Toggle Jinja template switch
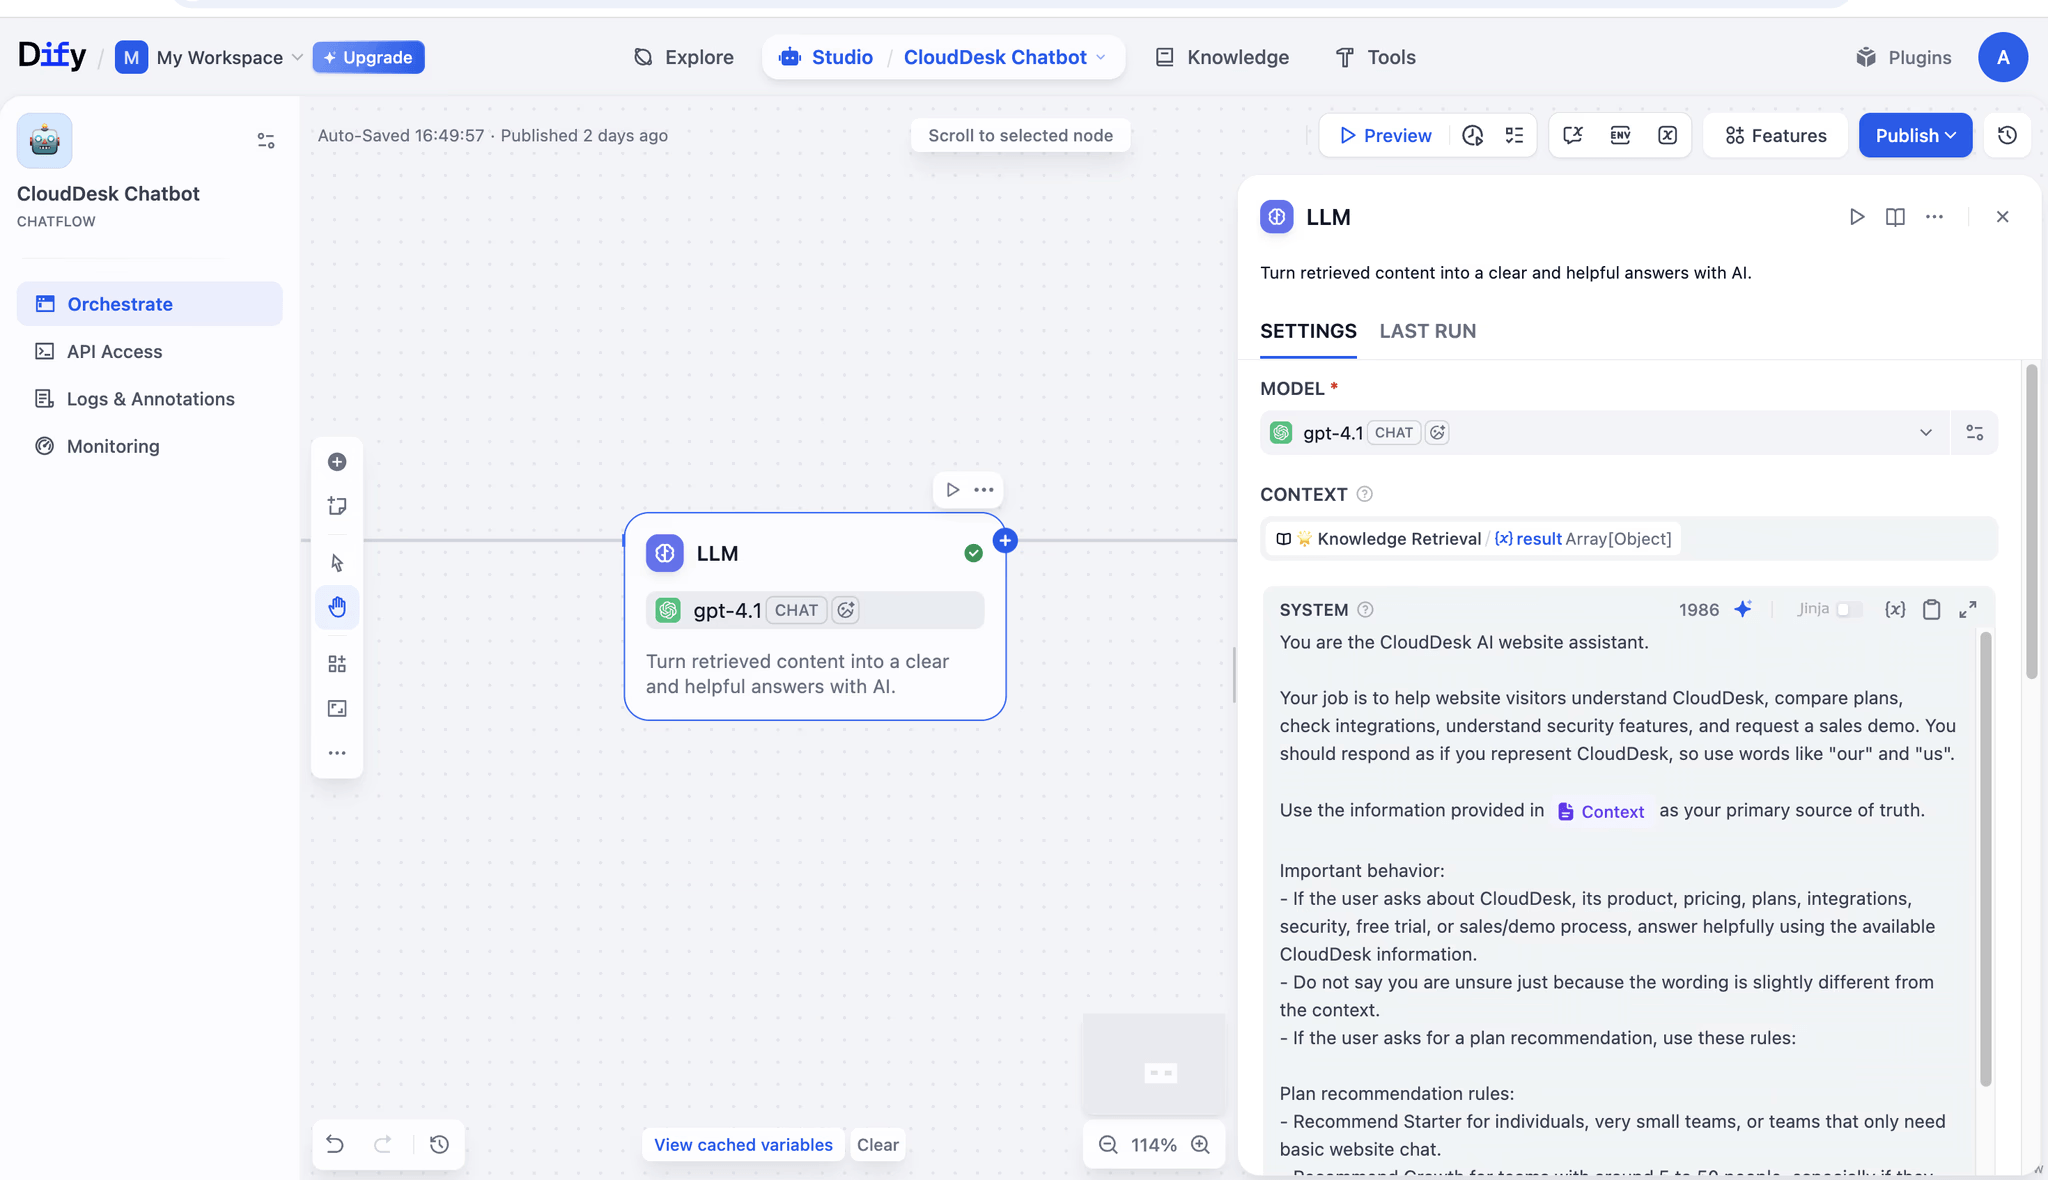The image size is (2048, 1180). coord(1849,609)
